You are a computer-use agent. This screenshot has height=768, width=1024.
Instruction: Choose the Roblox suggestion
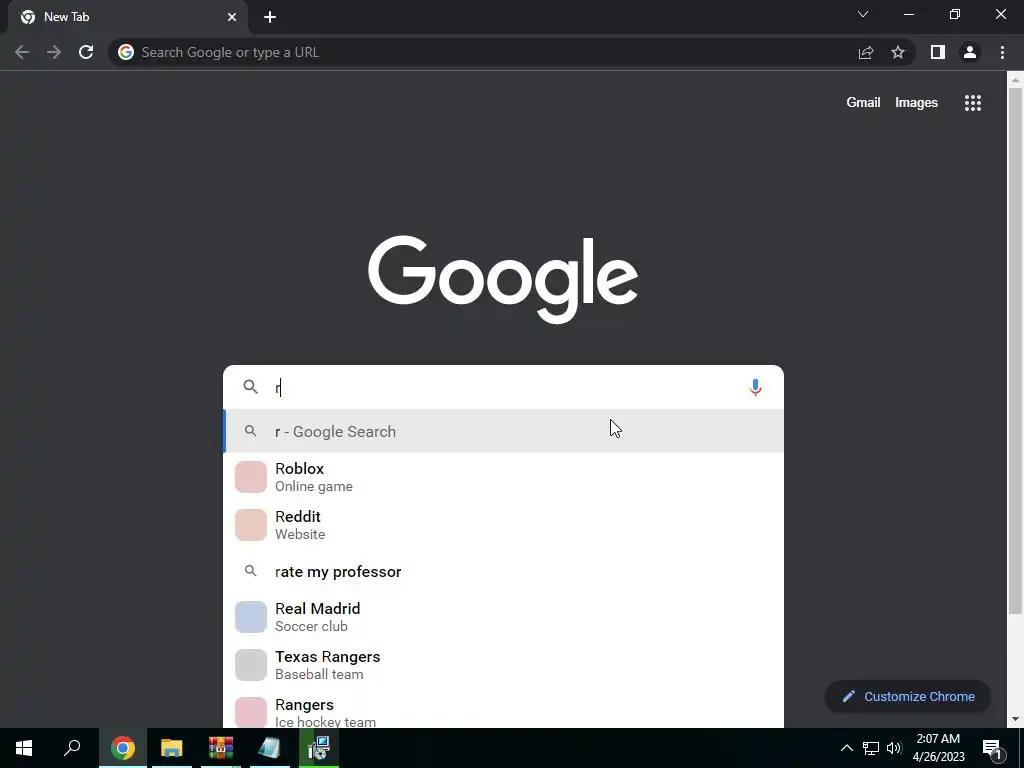(504, 477)
